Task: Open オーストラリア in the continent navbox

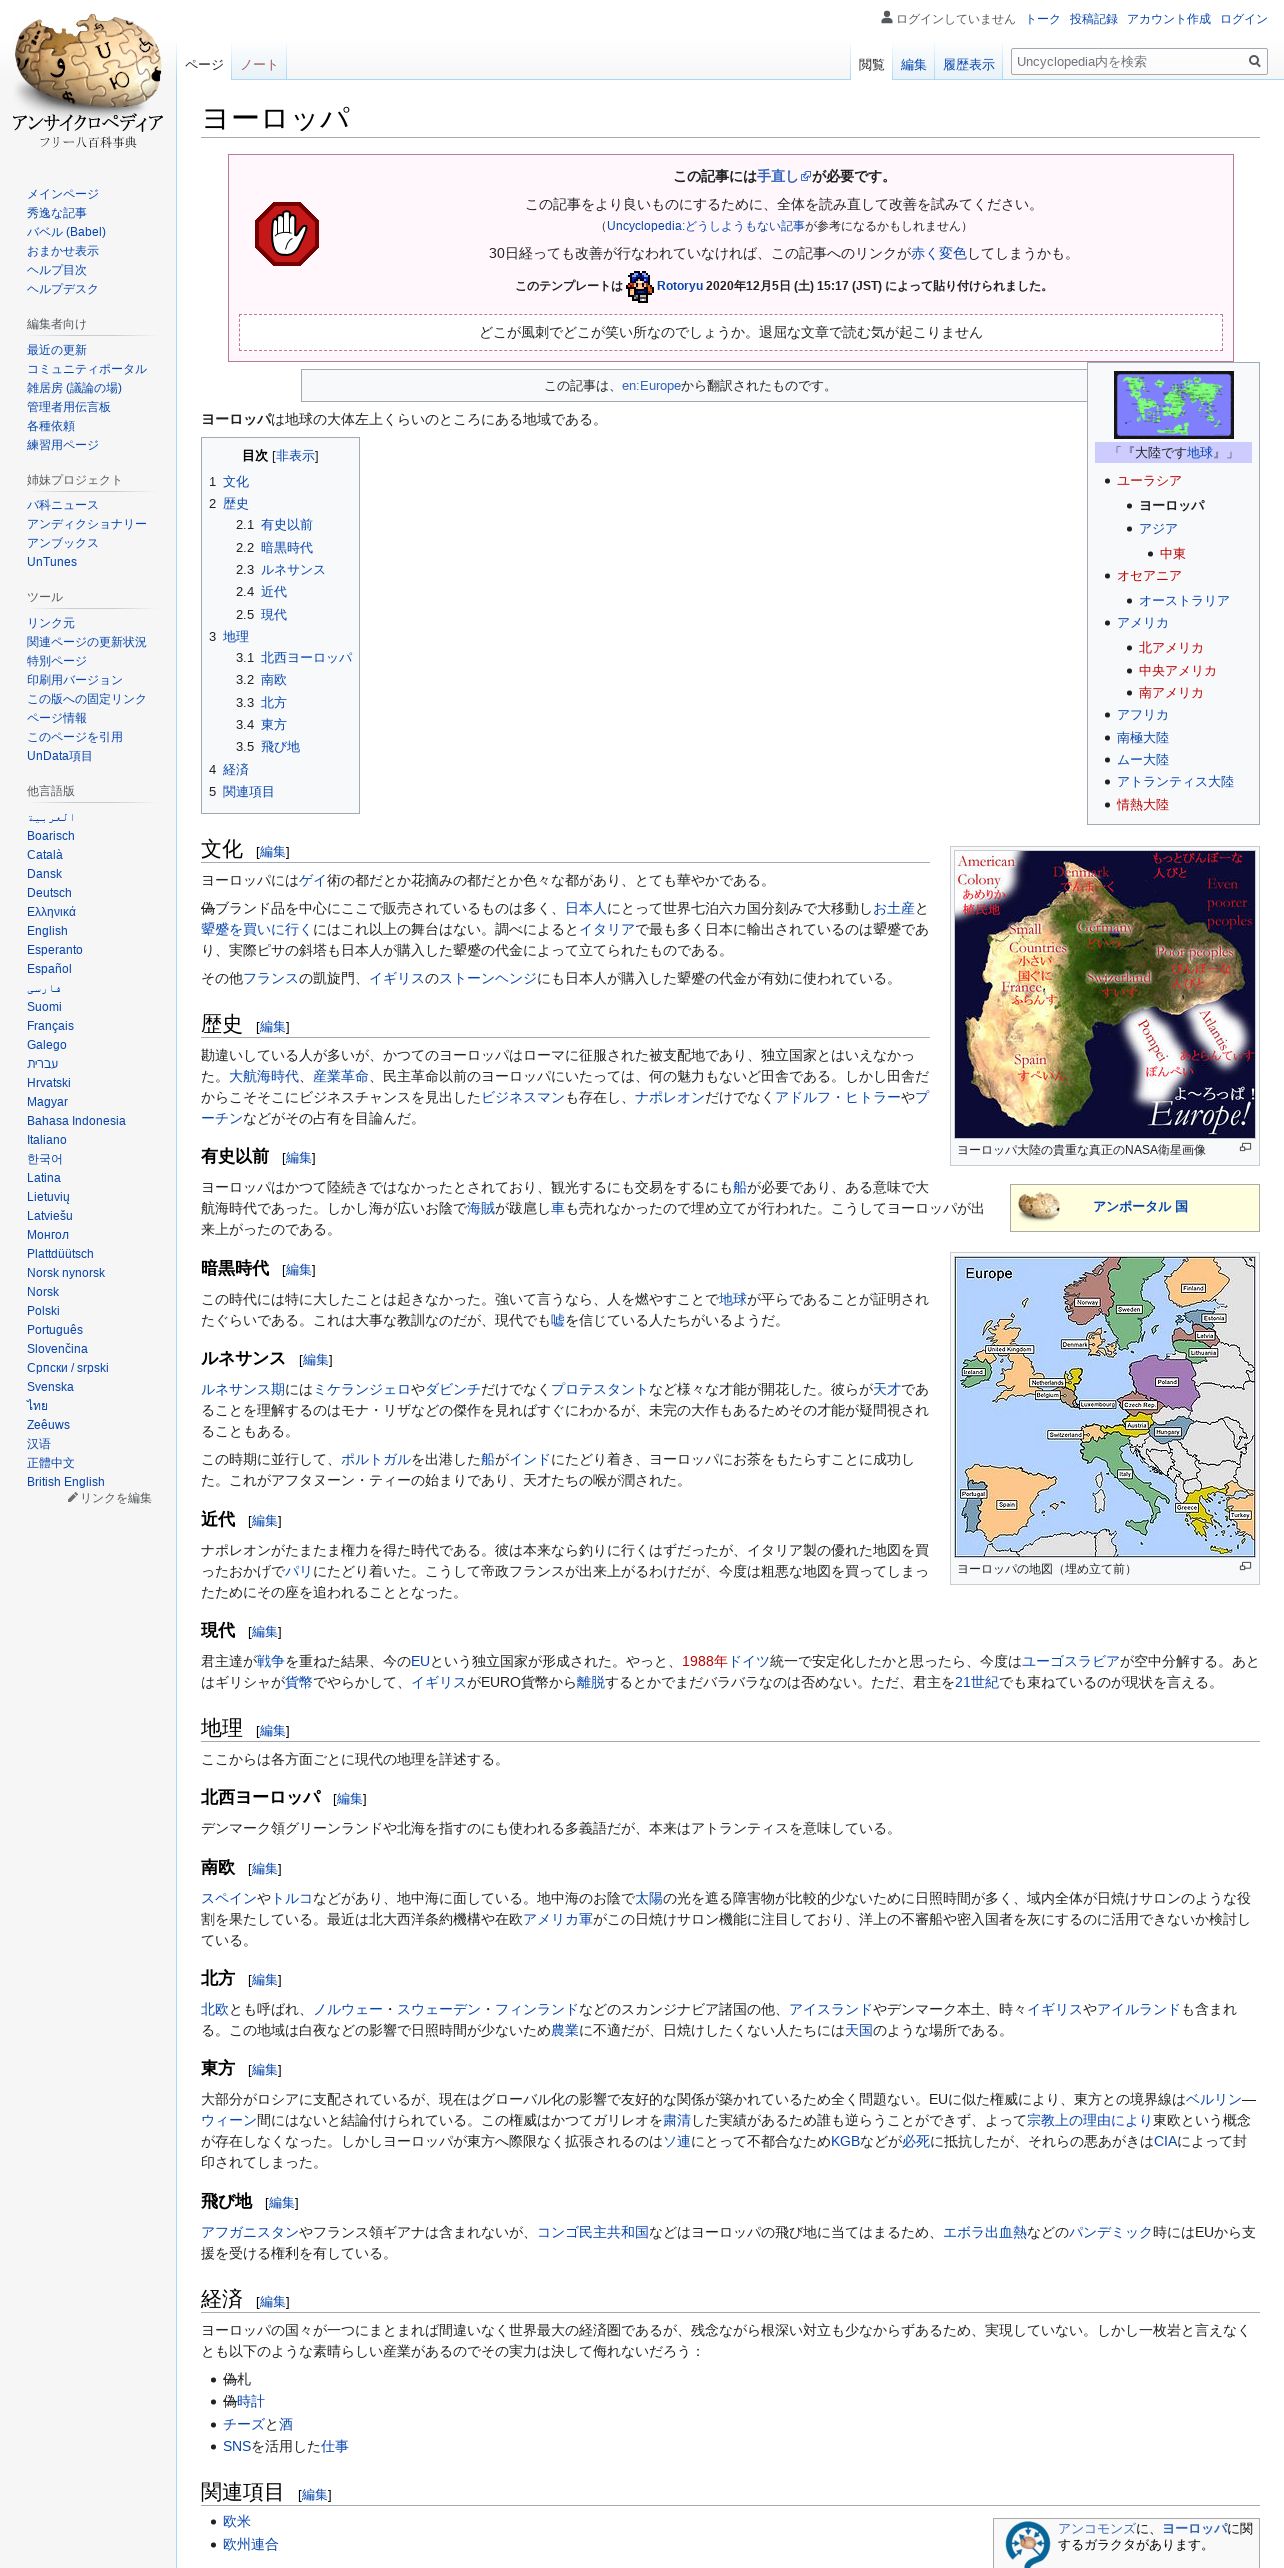Action: pos(1184,601)
